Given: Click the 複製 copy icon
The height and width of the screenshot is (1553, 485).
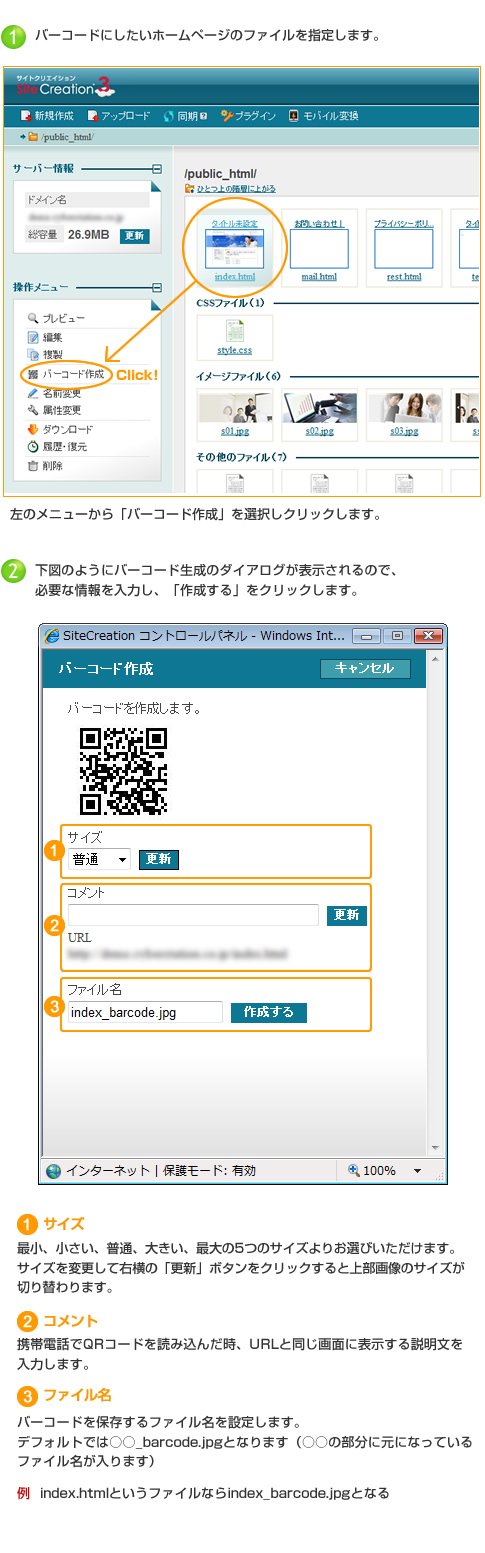Looking at the screenshot, I should [33, 355].
